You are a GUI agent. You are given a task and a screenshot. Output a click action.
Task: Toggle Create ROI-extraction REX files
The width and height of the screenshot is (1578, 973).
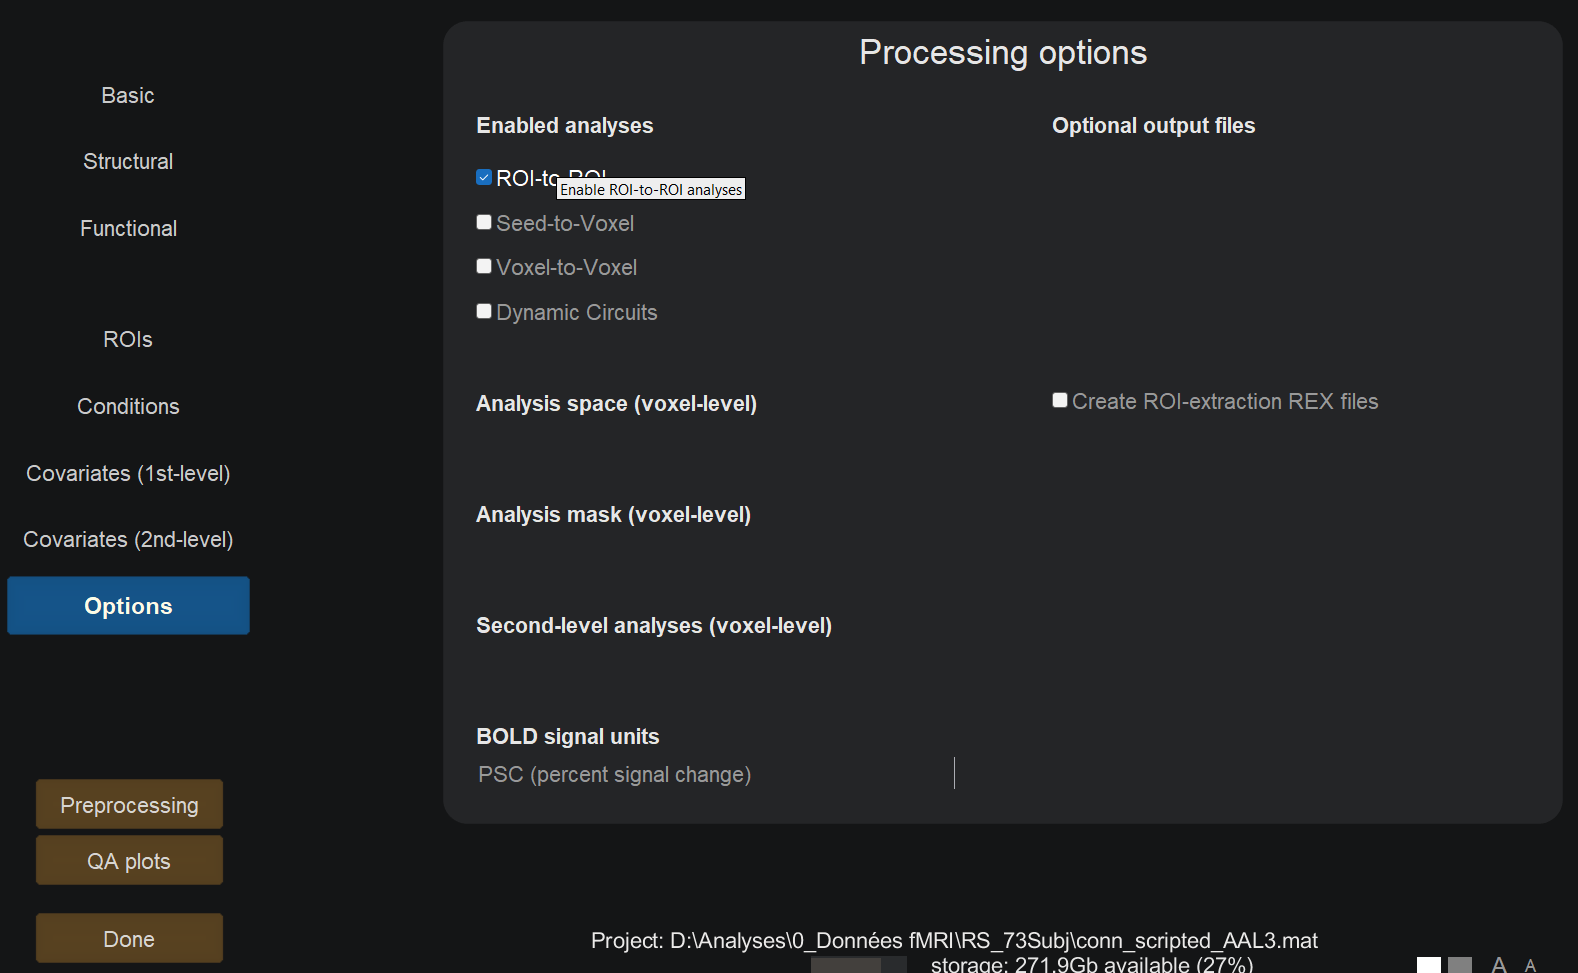tap(1060, 400)
